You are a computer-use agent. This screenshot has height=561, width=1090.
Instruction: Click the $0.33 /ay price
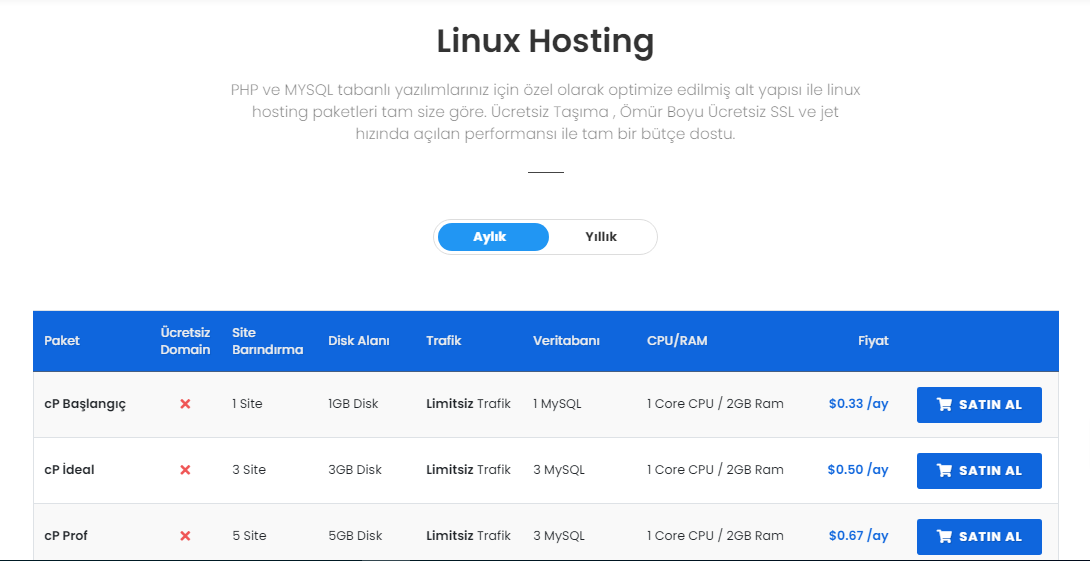(x=859, y=403)
